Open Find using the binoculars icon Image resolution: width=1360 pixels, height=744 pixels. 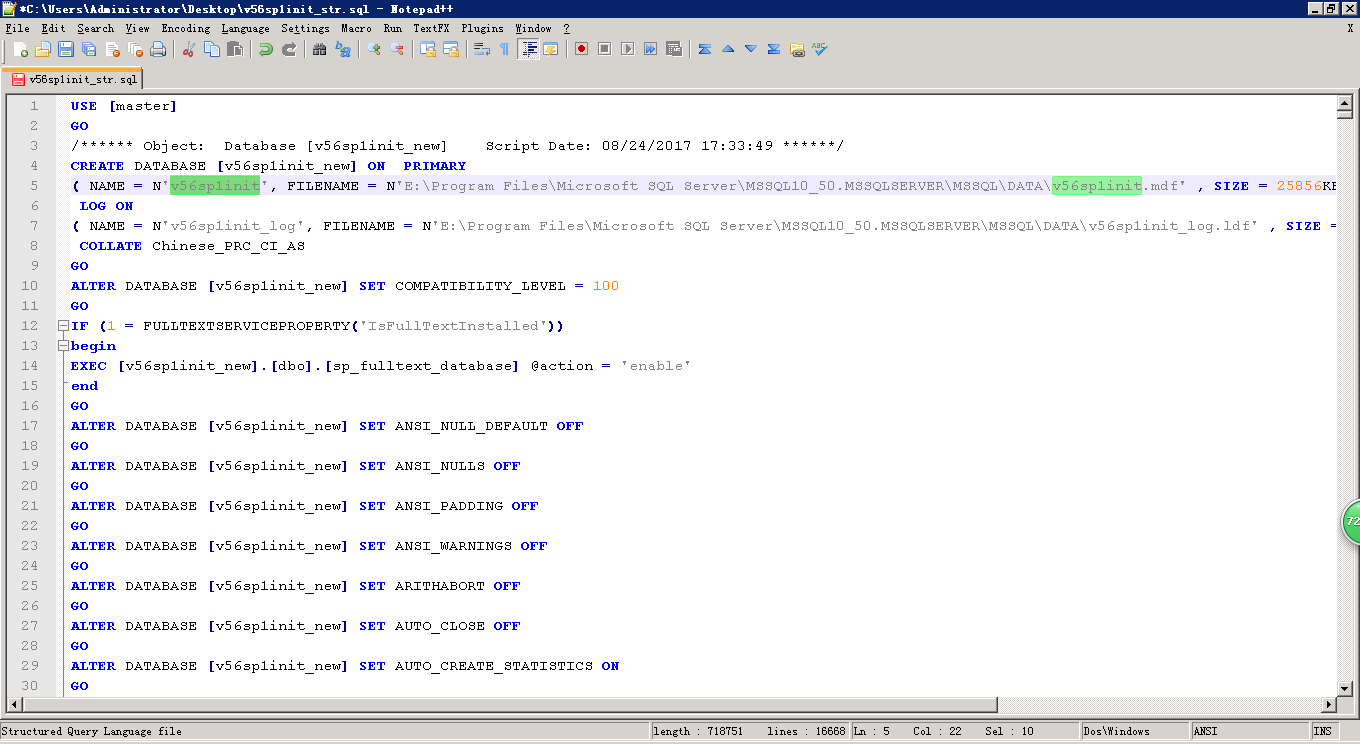320,49
